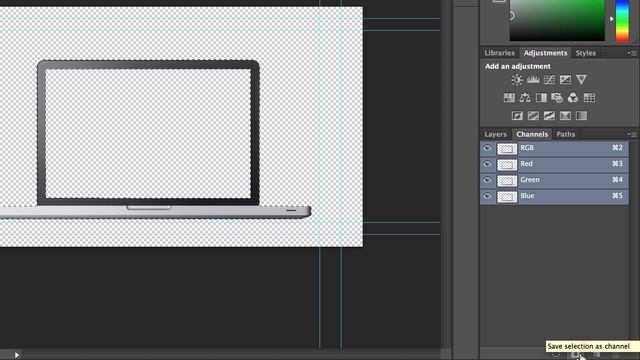
Task: Add an Invert adjustment
Action: [517, 116]
